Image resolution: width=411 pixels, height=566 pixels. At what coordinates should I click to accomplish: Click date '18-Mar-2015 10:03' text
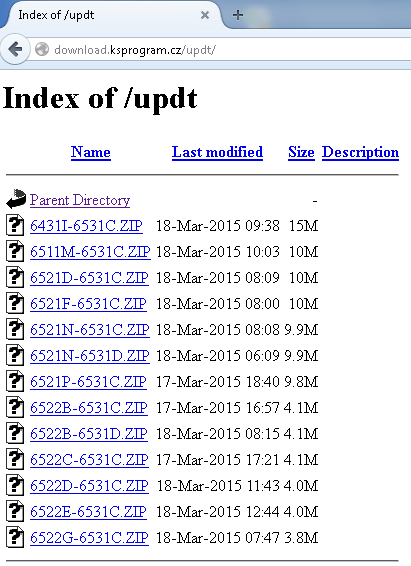[x=218, y=252]
